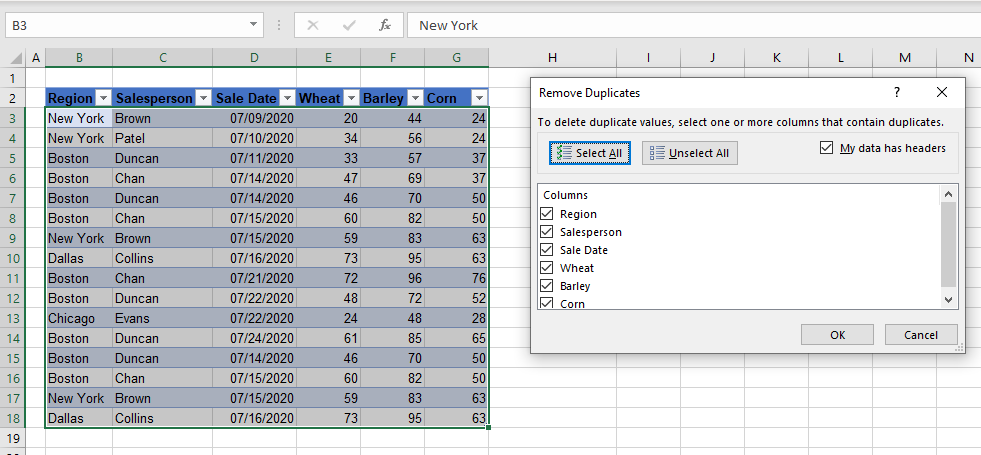The height and width of the screenshot is (455, 981).
Task: Open the Corn column filter dropdown
Action: tap(479, 98)
